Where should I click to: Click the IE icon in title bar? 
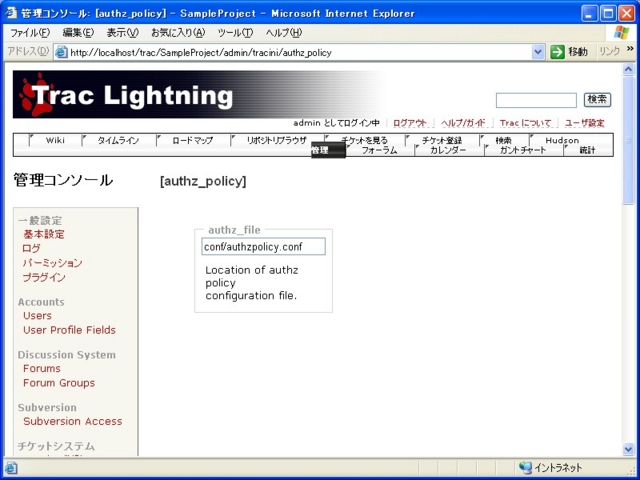click(x=11, y=13)
